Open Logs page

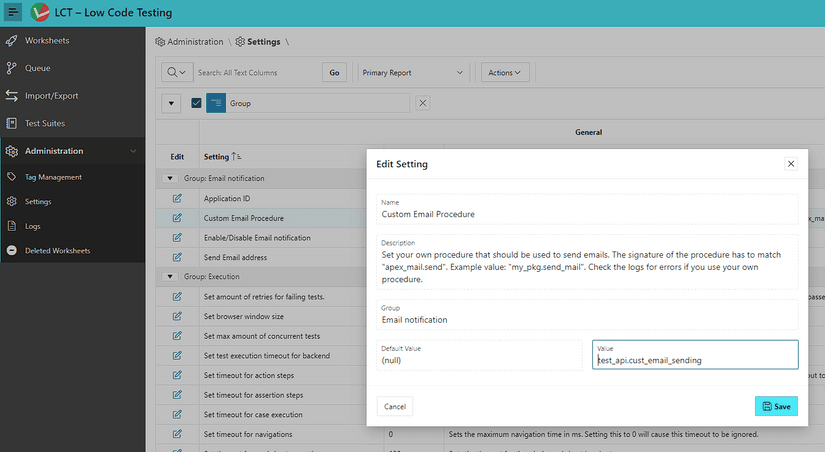(x=73, y=226)
